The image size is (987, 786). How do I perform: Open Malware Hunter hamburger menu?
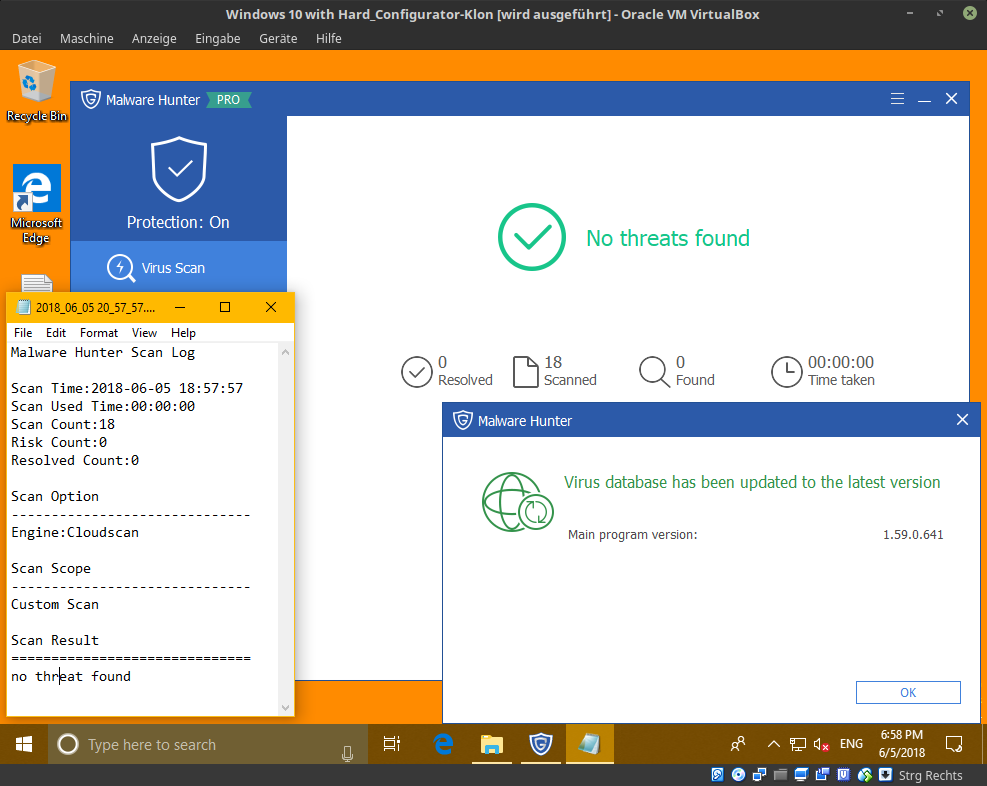point(897,99)
